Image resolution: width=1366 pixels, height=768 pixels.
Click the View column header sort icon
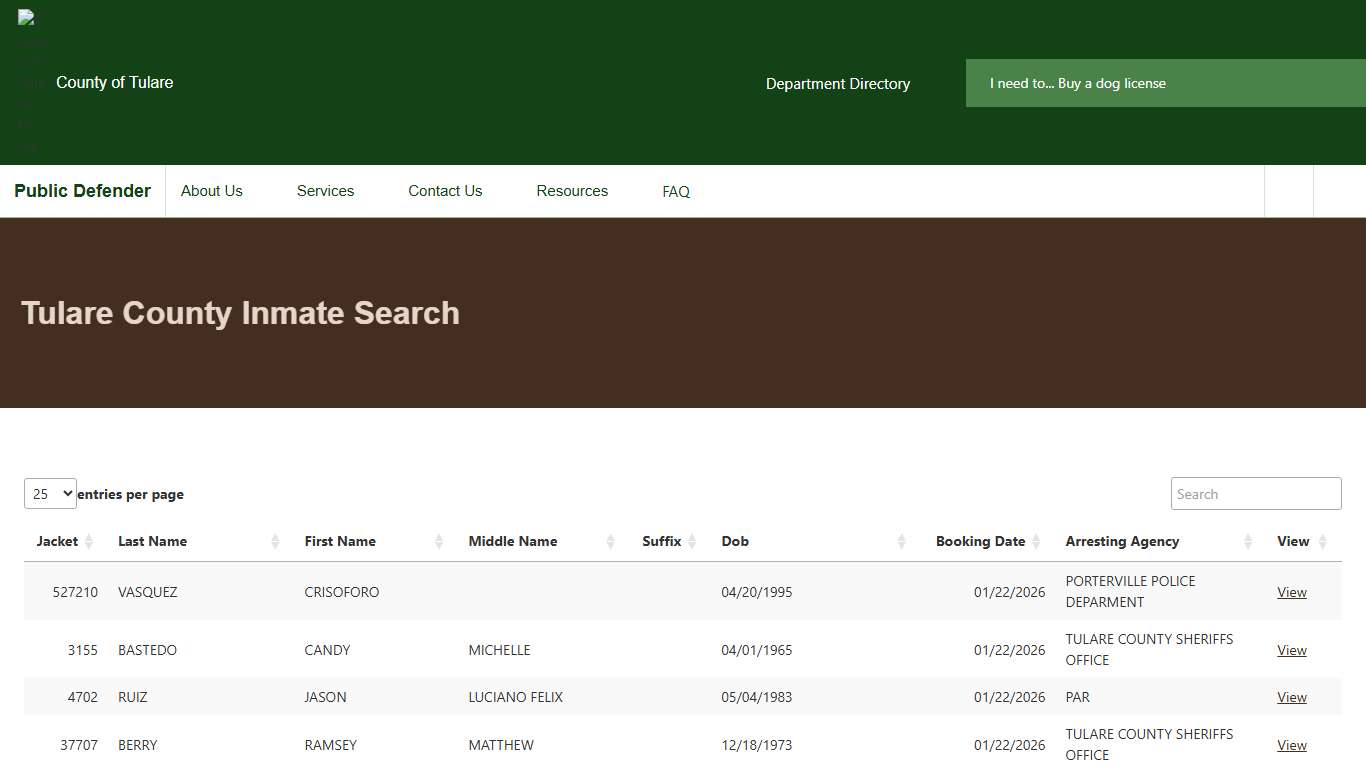tap(1322, 541)
